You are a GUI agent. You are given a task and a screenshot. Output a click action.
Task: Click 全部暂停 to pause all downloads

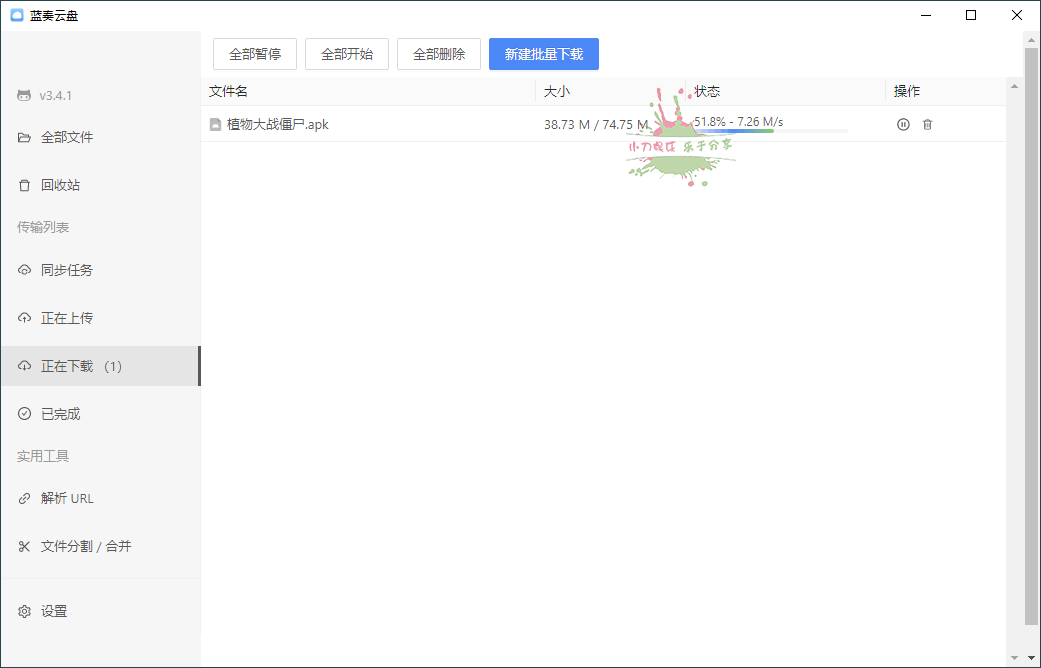(x=255, y=54)
